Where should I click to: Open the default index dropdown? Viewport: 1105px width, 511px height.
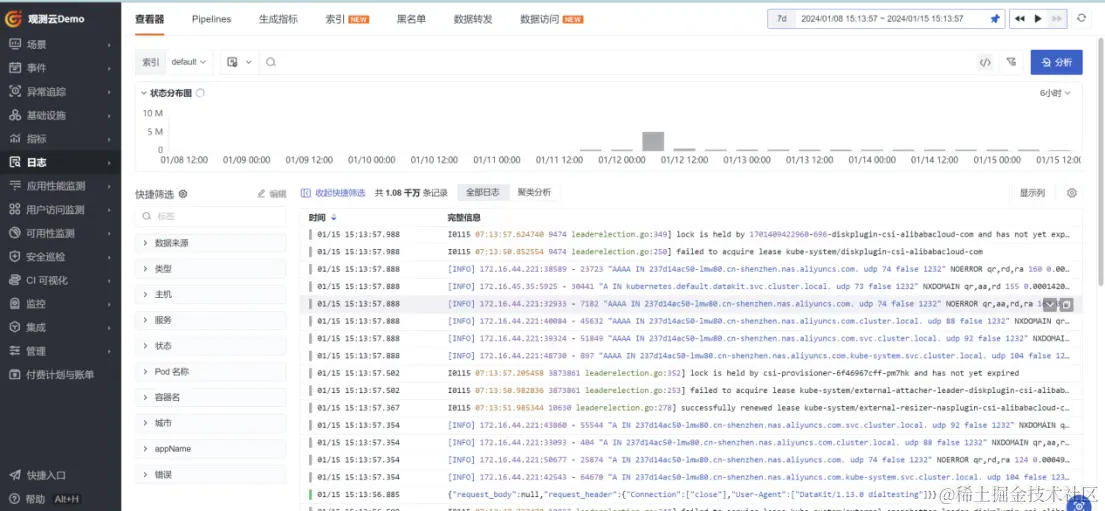[188, 62]
